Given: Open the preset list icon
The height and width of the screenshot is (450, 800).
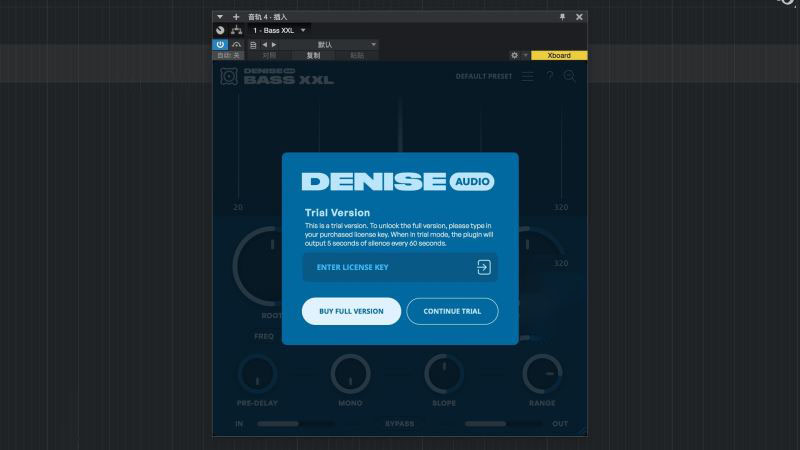Looking at the screenshot, I should 253,45.
